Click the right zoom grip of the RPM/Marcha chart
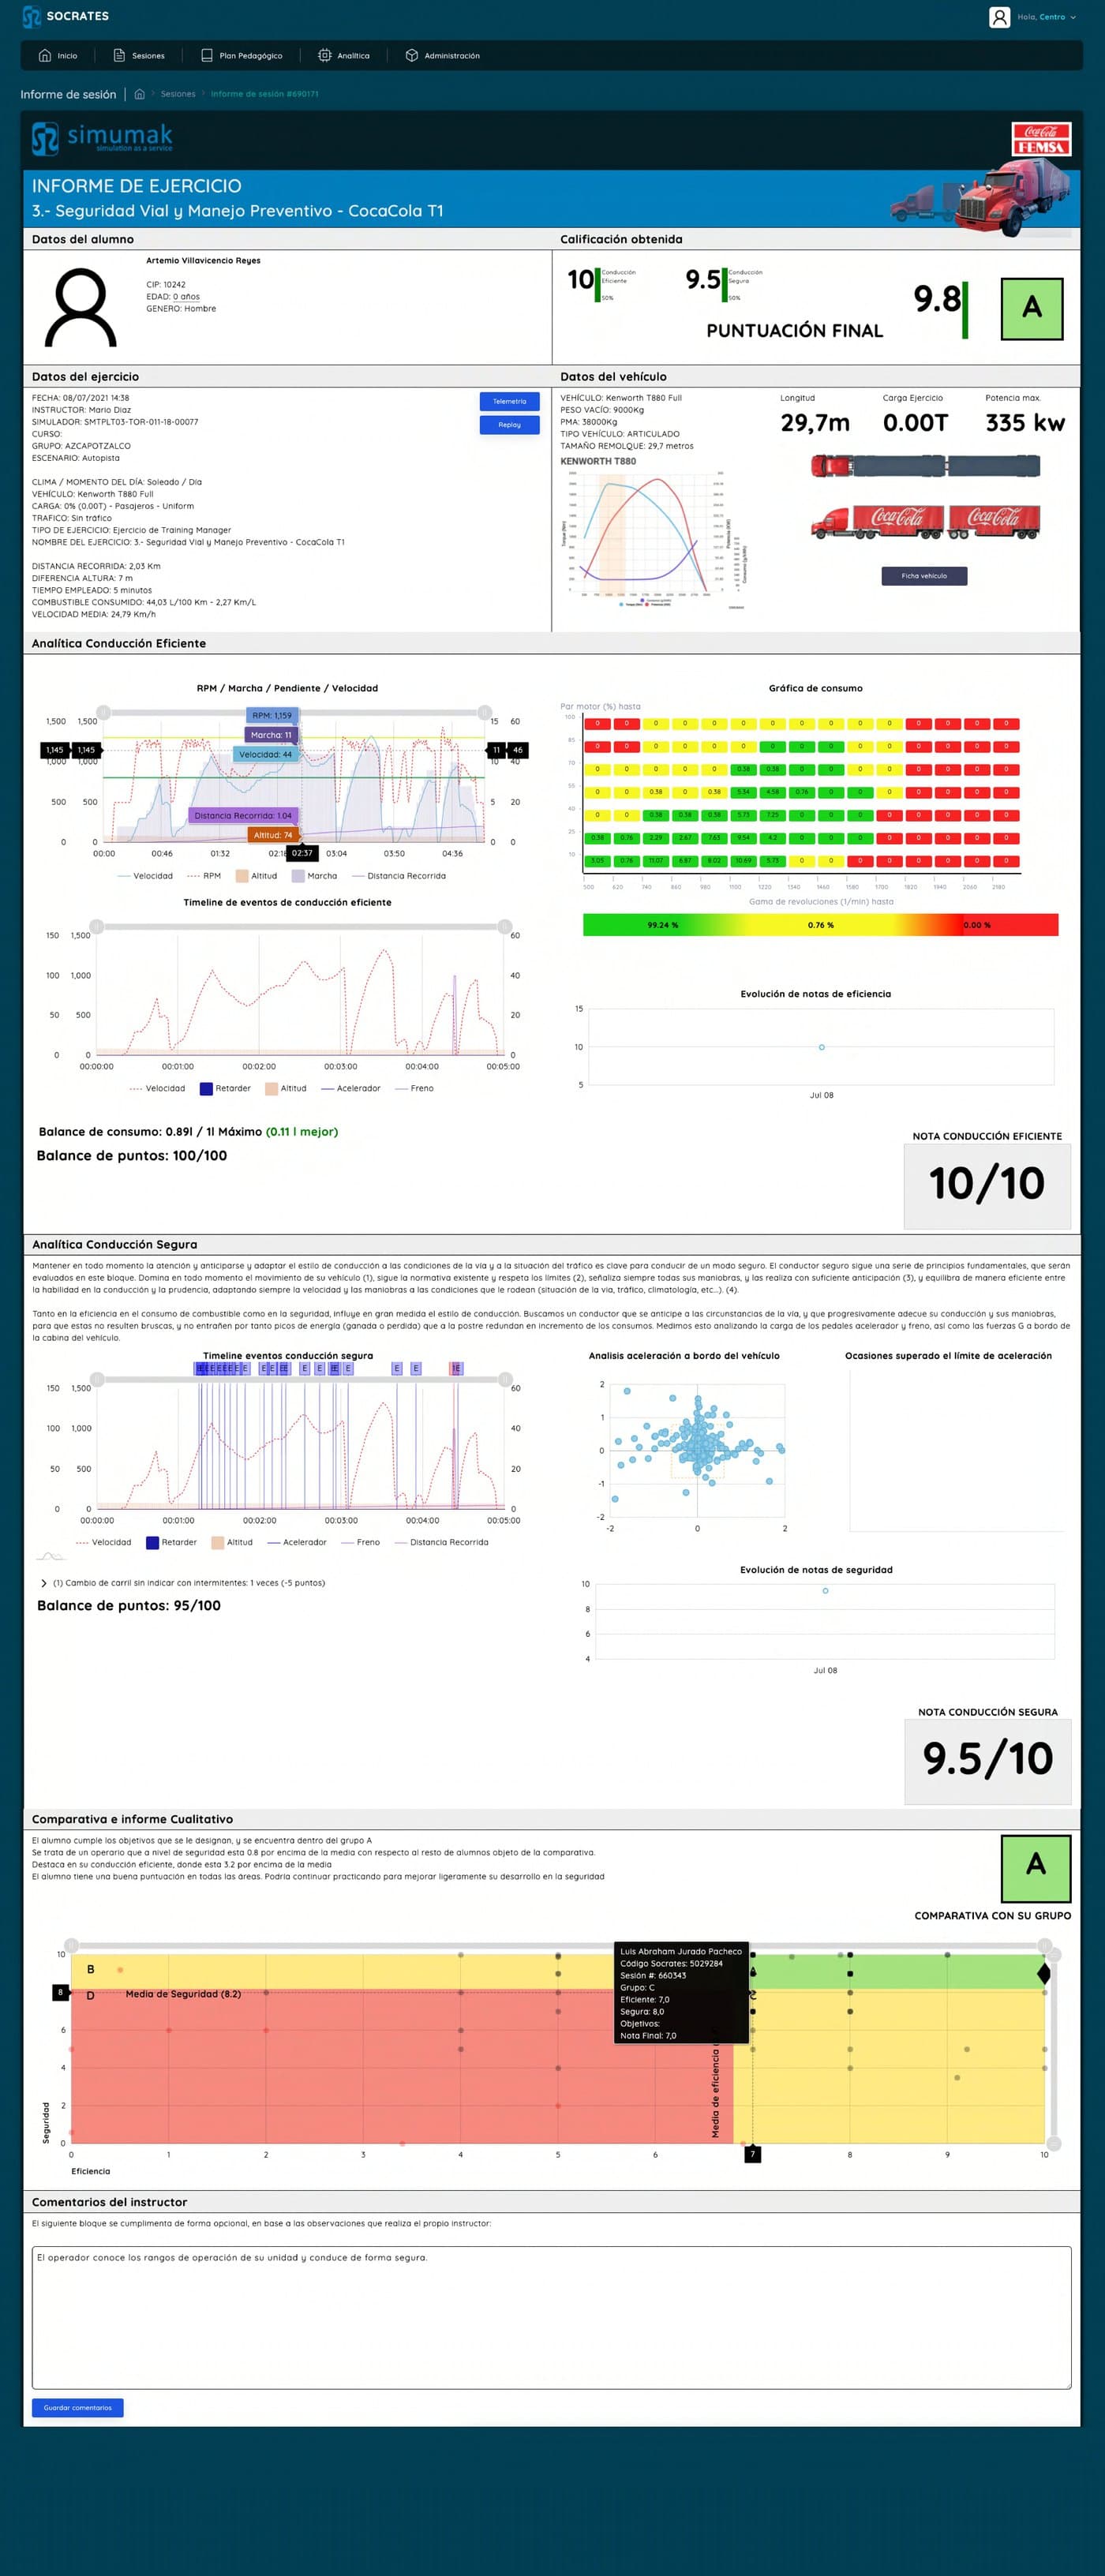Viewport: 1105px width, 2576px height. (485, 712)
